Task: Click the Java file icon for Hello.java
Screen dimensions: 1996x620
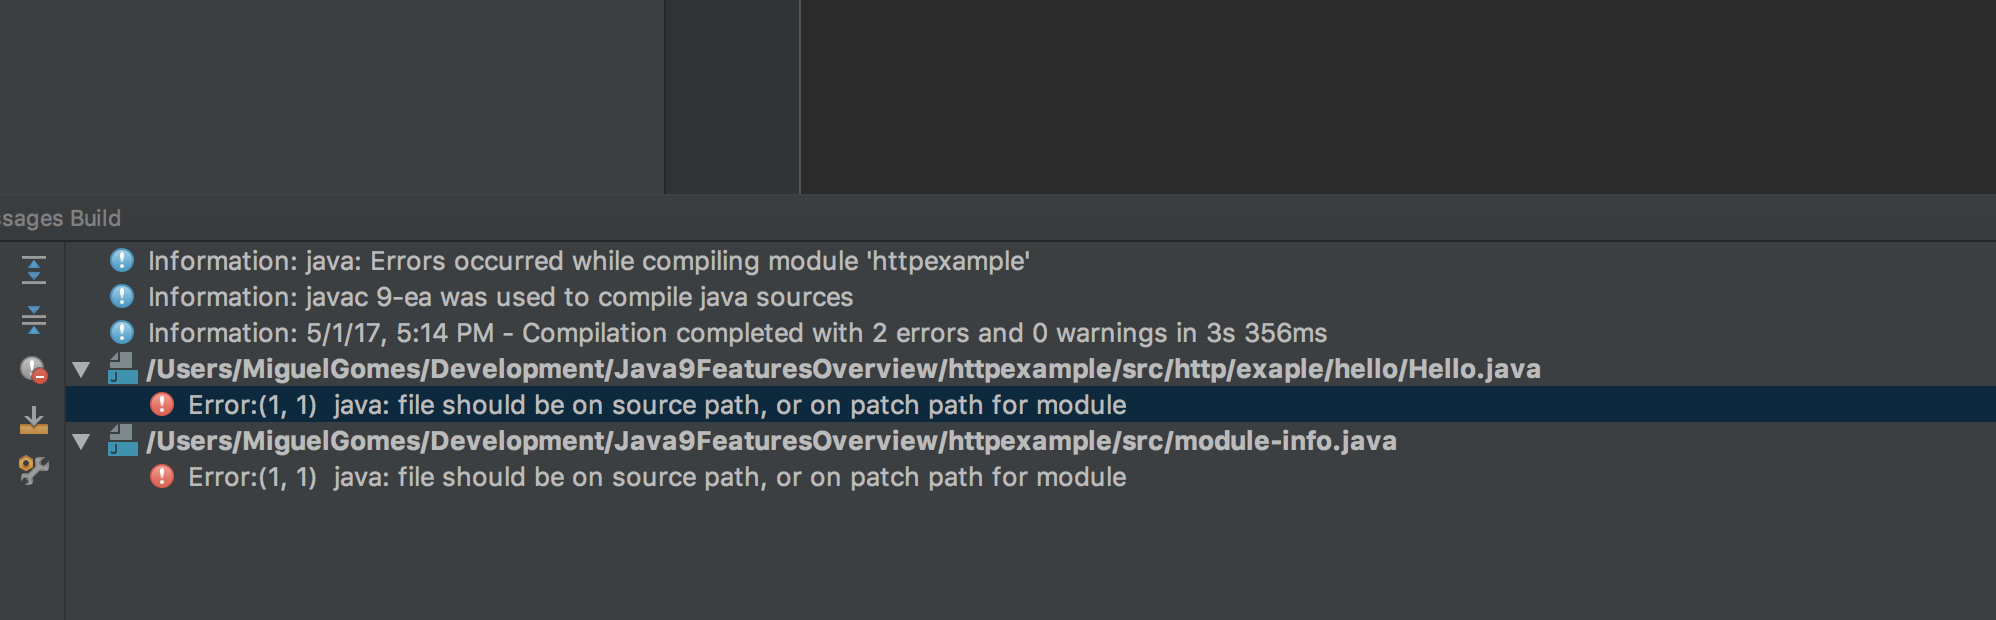Action: [x=122, y=369]
